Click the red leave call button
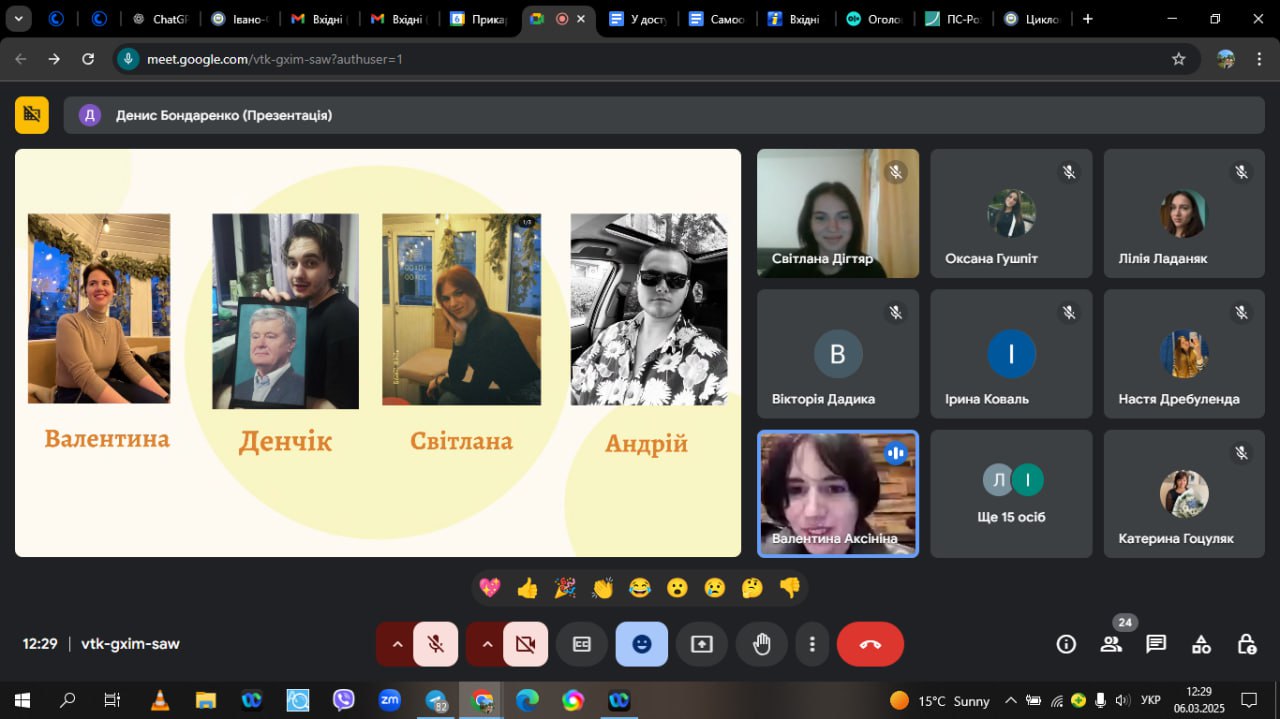Viewport: 1280px width, 719px height. point(870,644)
